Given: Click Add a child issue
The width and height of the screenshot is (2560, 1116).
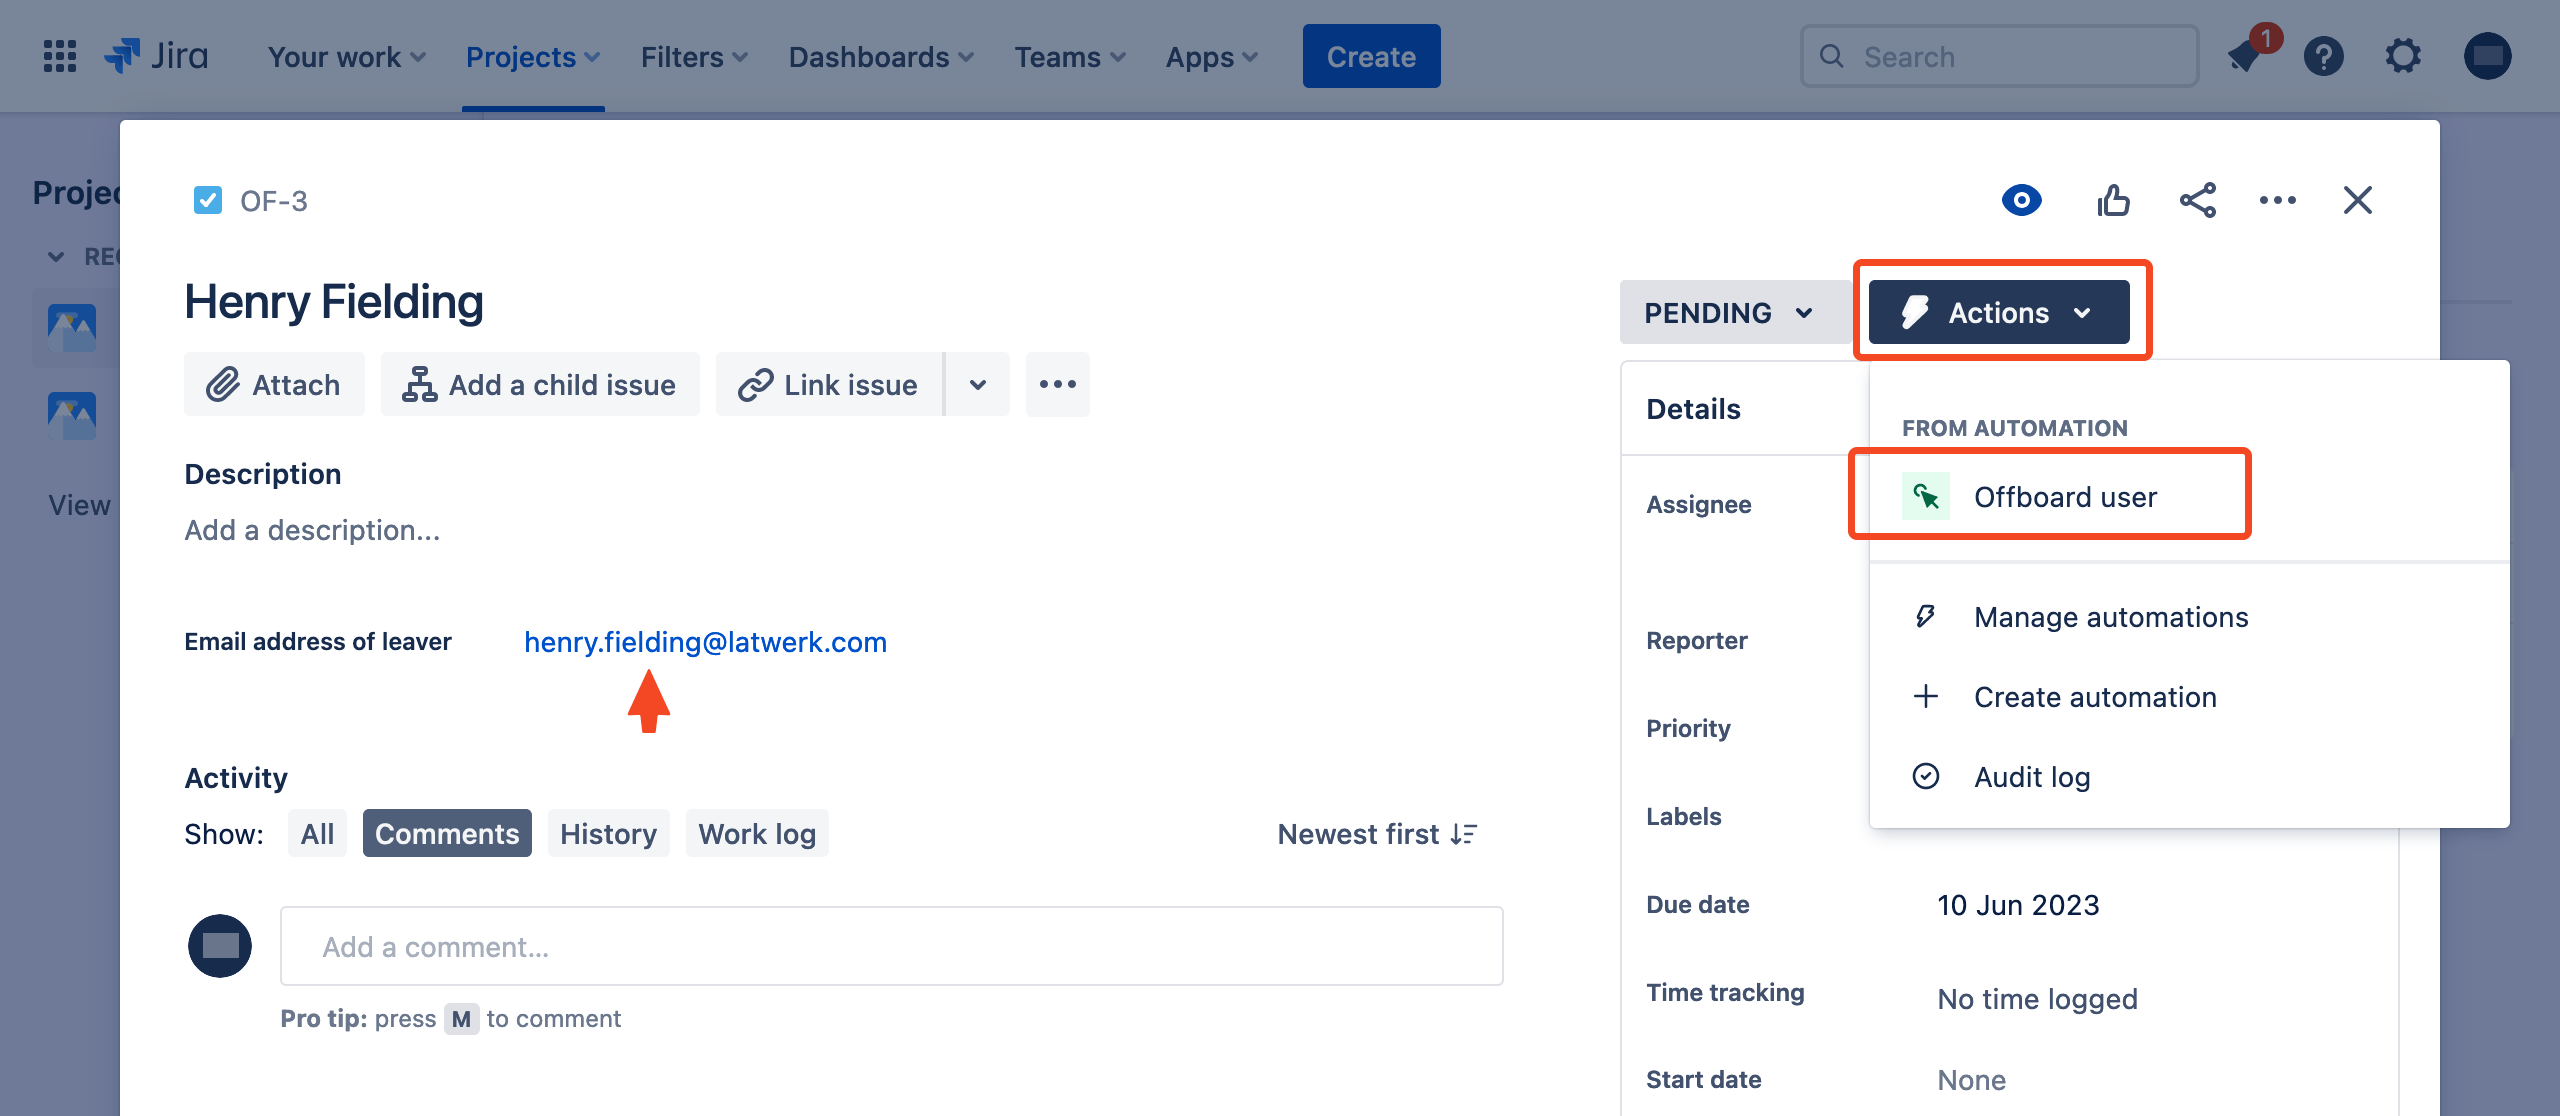Looking at the screenshot, I should (540, 384).
